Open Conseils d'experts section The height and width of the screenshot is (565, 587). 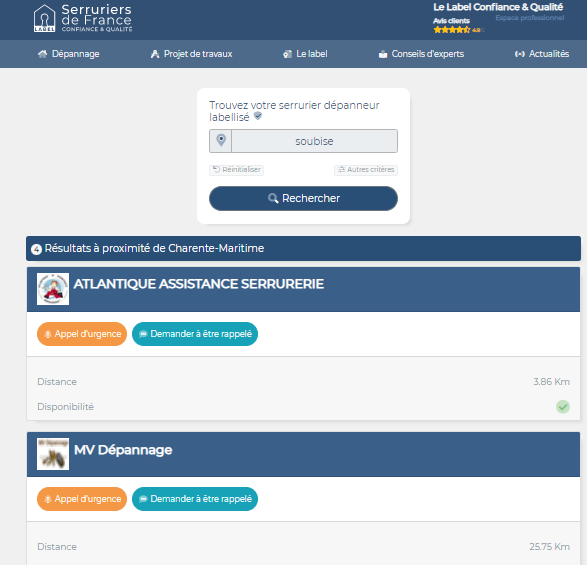click(421, 54)
